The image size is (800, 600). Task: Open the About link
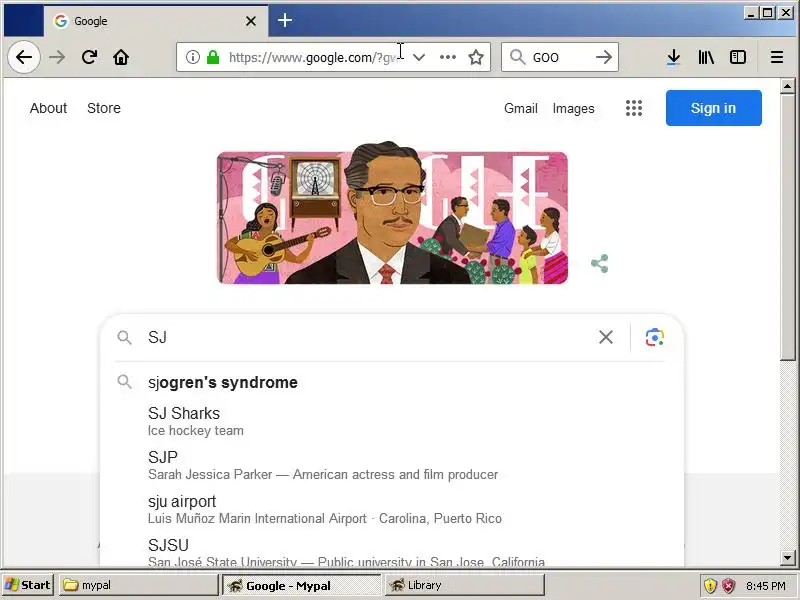tap(48, 108)
